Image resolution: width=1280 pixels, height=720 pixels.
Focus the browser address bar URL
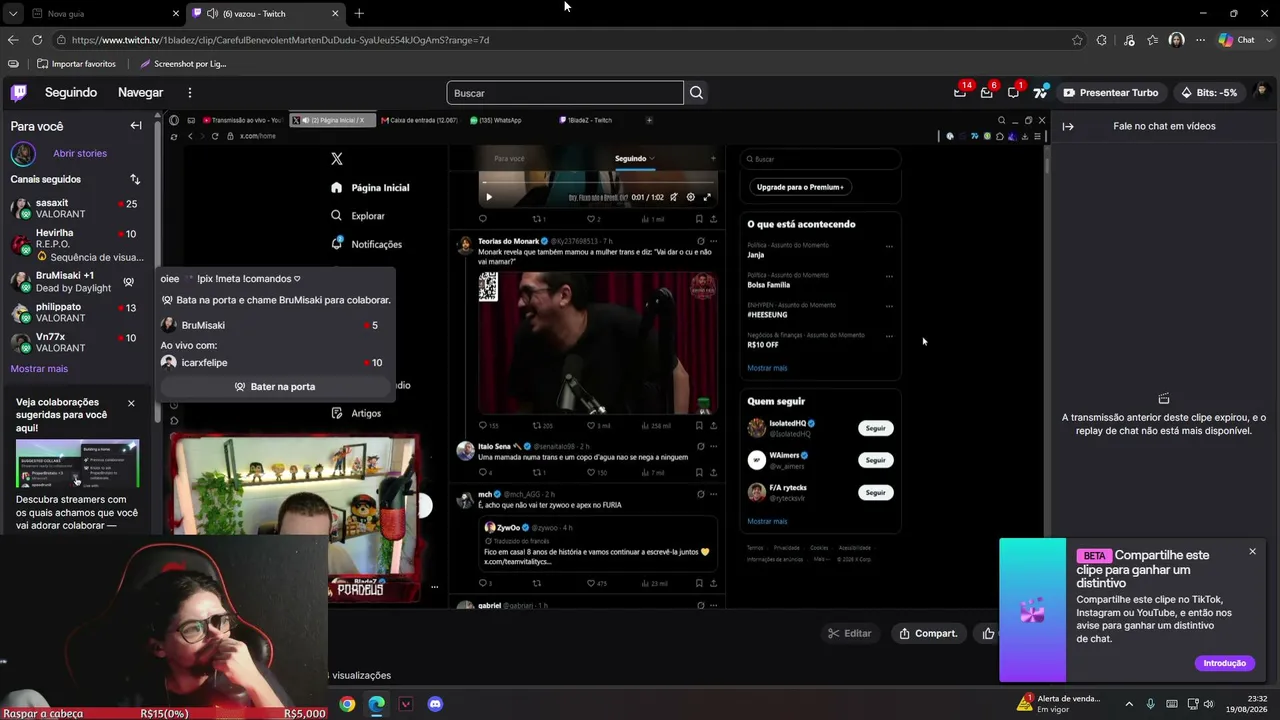pyautogui.click(x=560, y=40)
